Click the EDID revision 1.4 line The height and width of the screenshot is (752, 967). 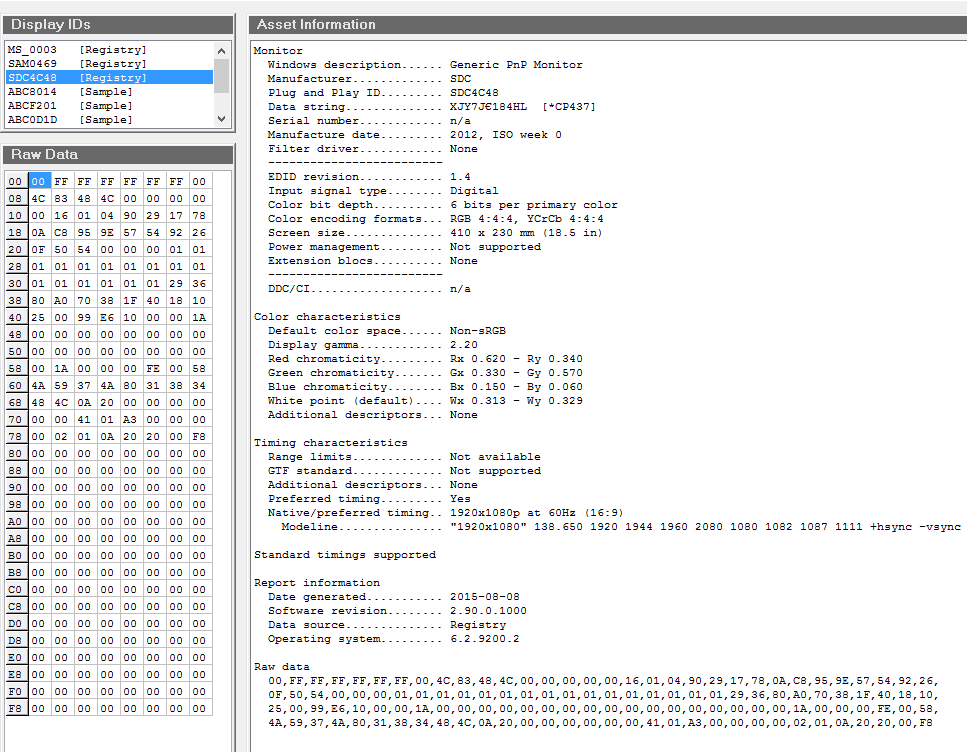(x=369, y=176)
